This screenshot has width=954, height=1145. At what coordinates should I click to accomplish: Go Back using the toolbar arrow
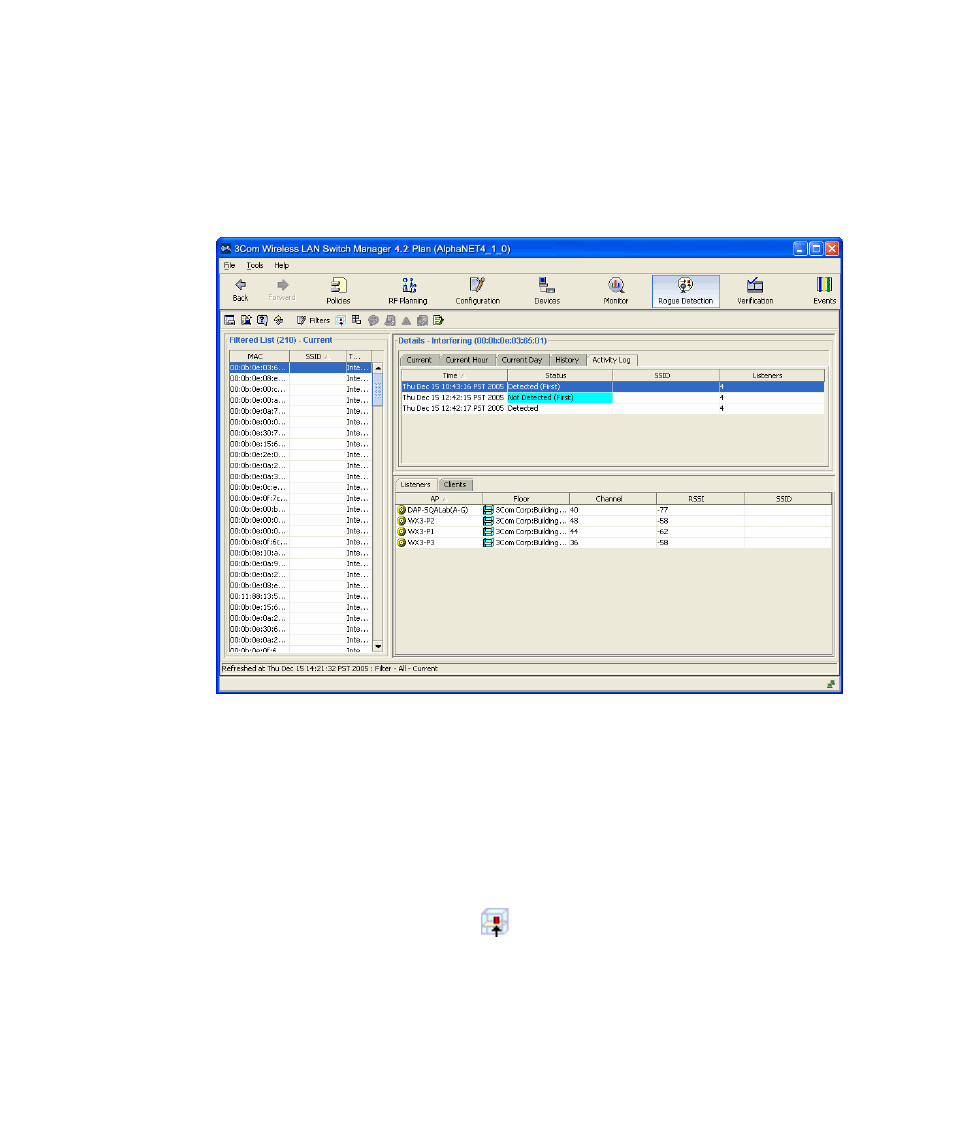240,290
